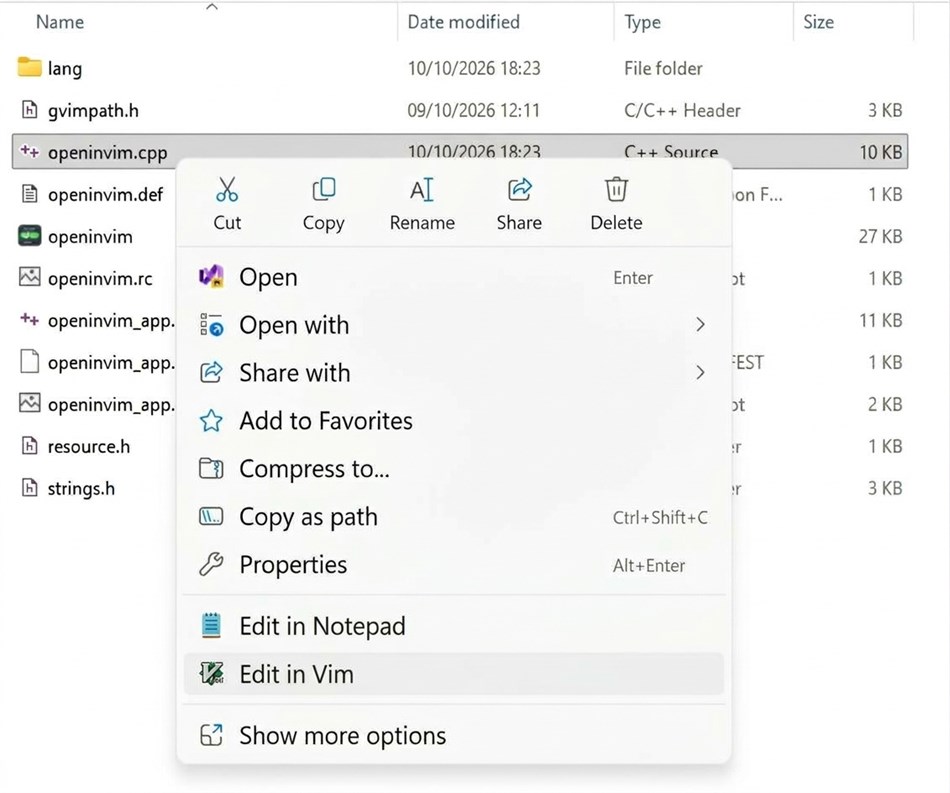The height and width of the screenshot is (793, 950).
Task: Click the Copy as path icon
Action: (x=211, y=517)
